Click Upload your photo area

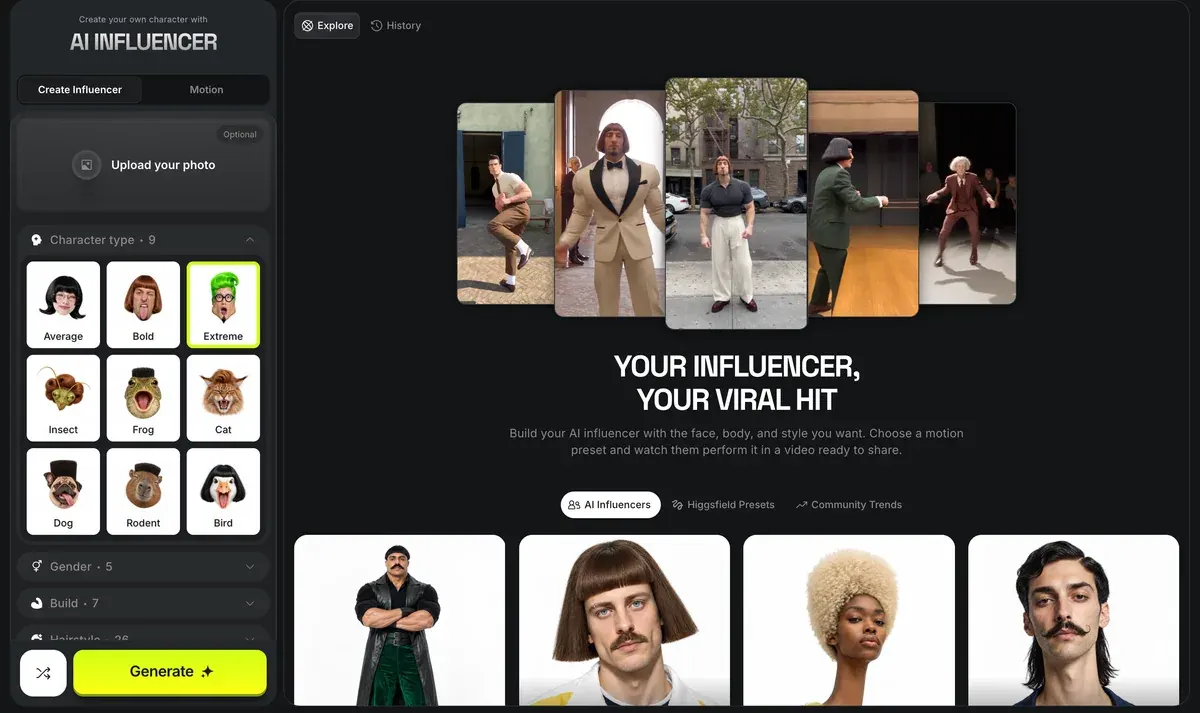click(144, 165)
